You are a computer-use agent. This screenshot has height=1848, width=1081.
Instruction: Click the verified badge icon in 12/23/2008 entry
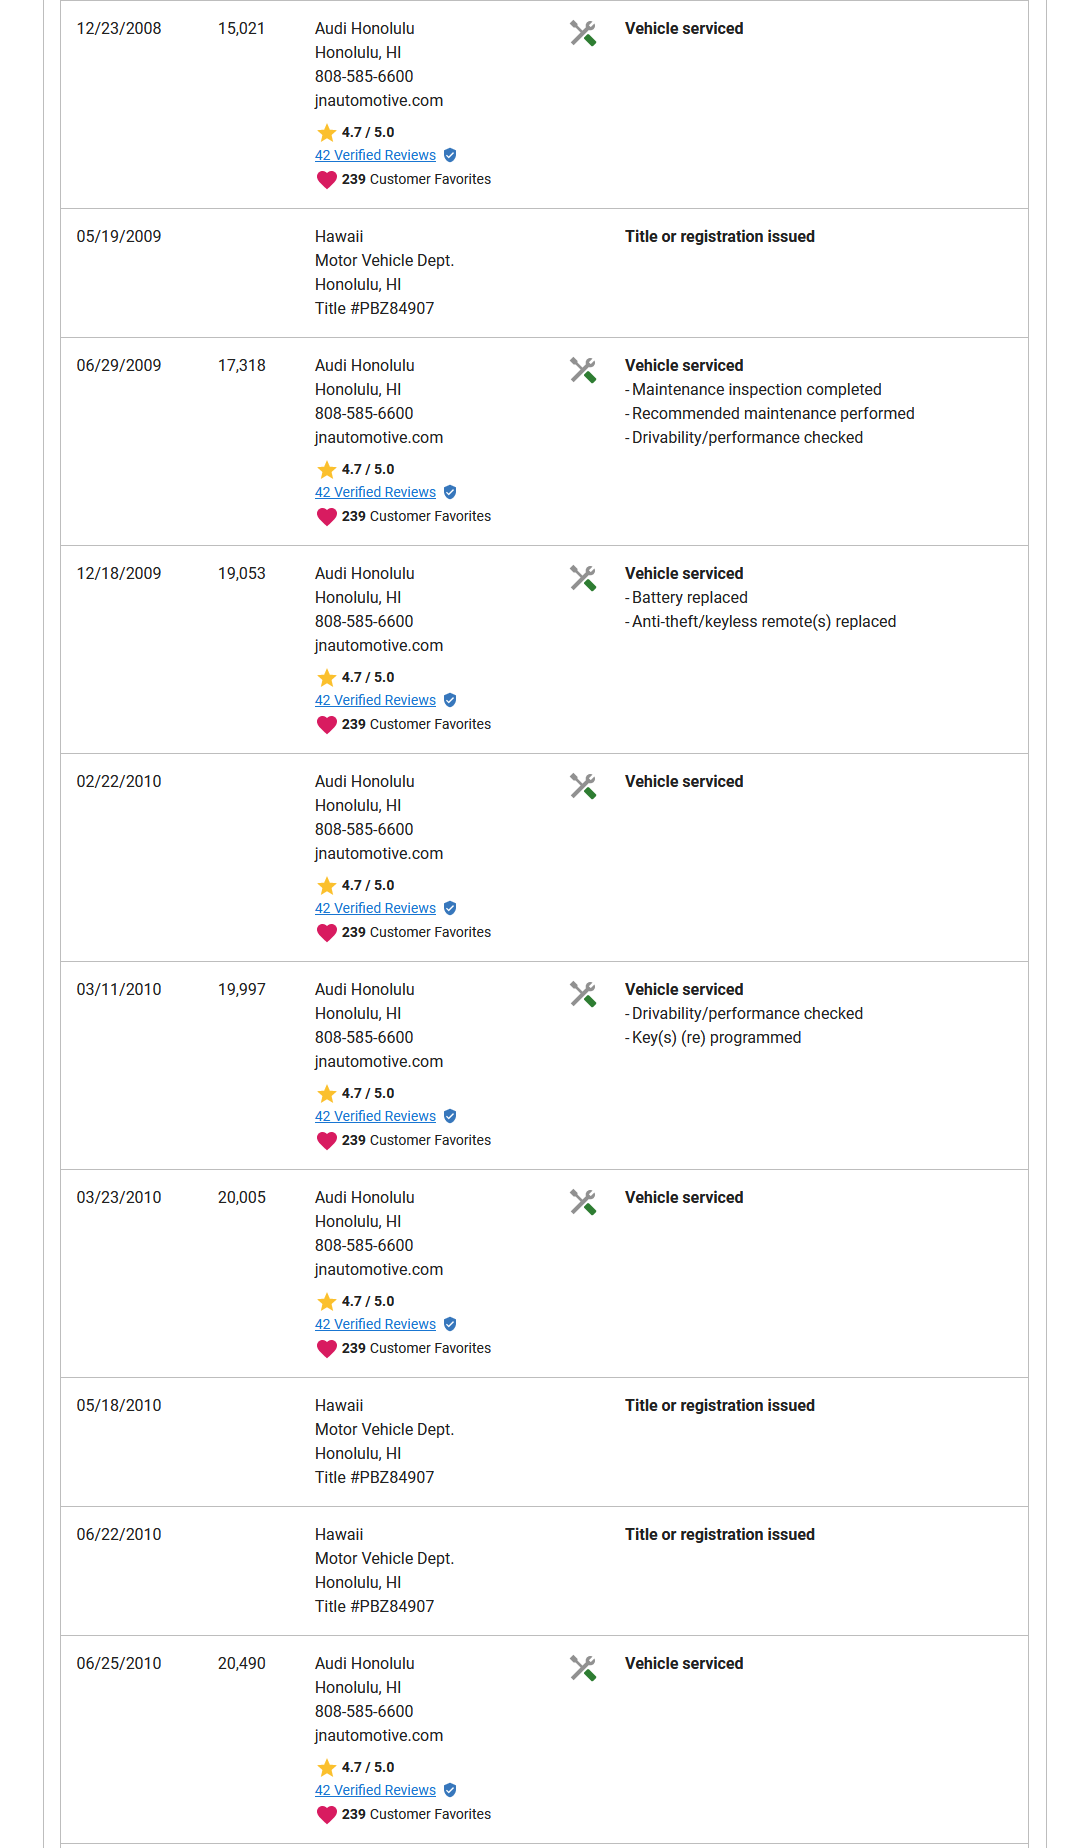coord(450,155)
